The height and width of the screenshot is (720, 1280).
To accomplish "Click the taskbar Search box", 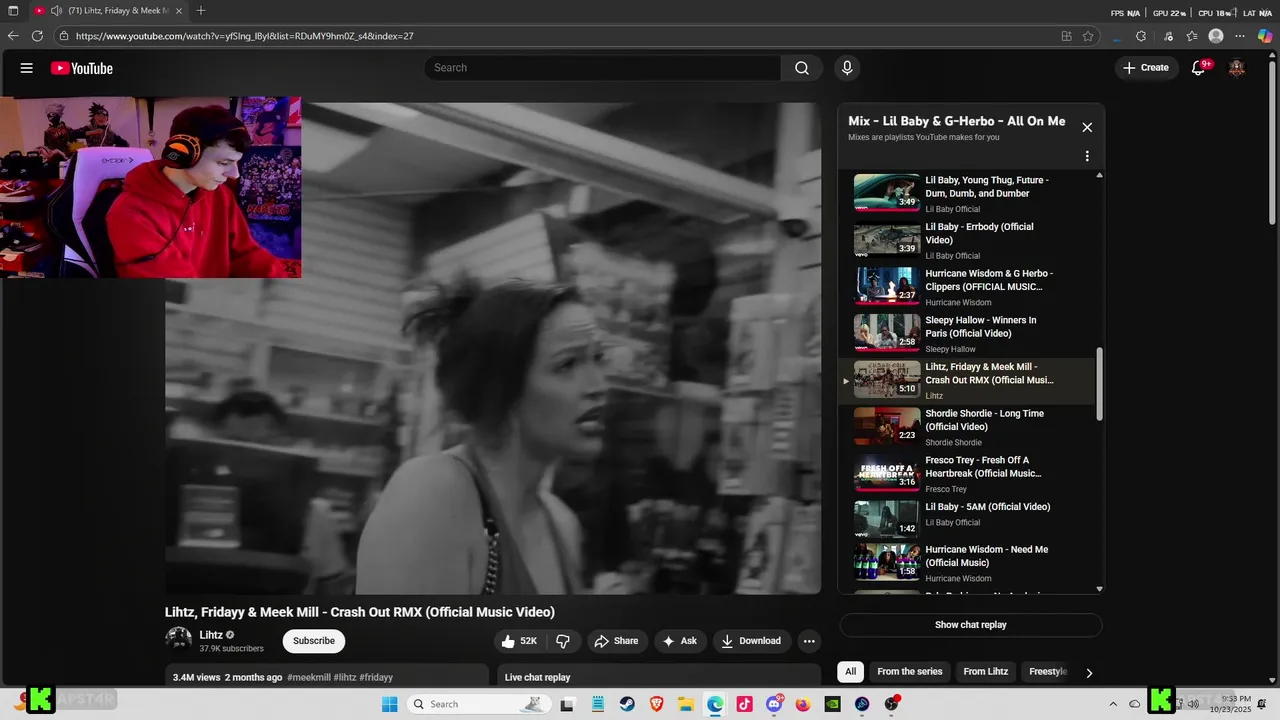I will [478, 704].
